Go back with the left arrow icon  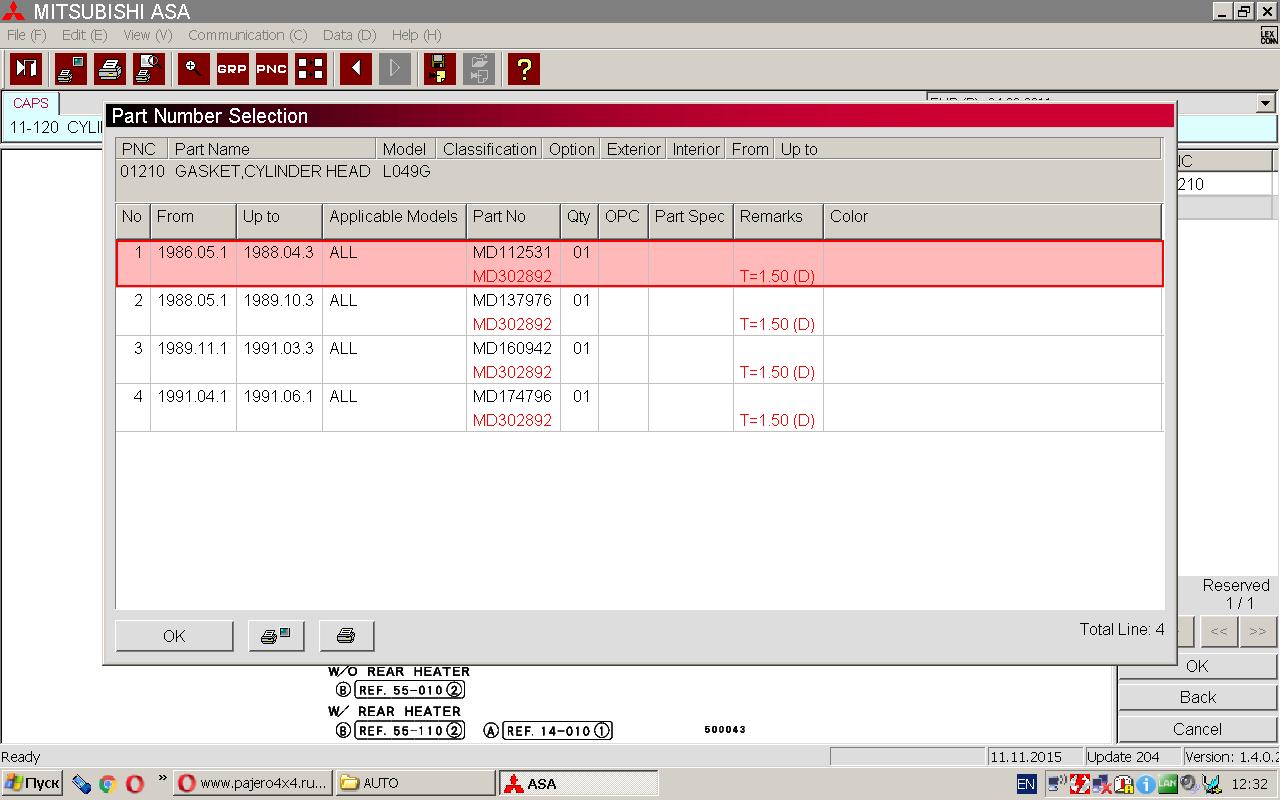point(355,69)
